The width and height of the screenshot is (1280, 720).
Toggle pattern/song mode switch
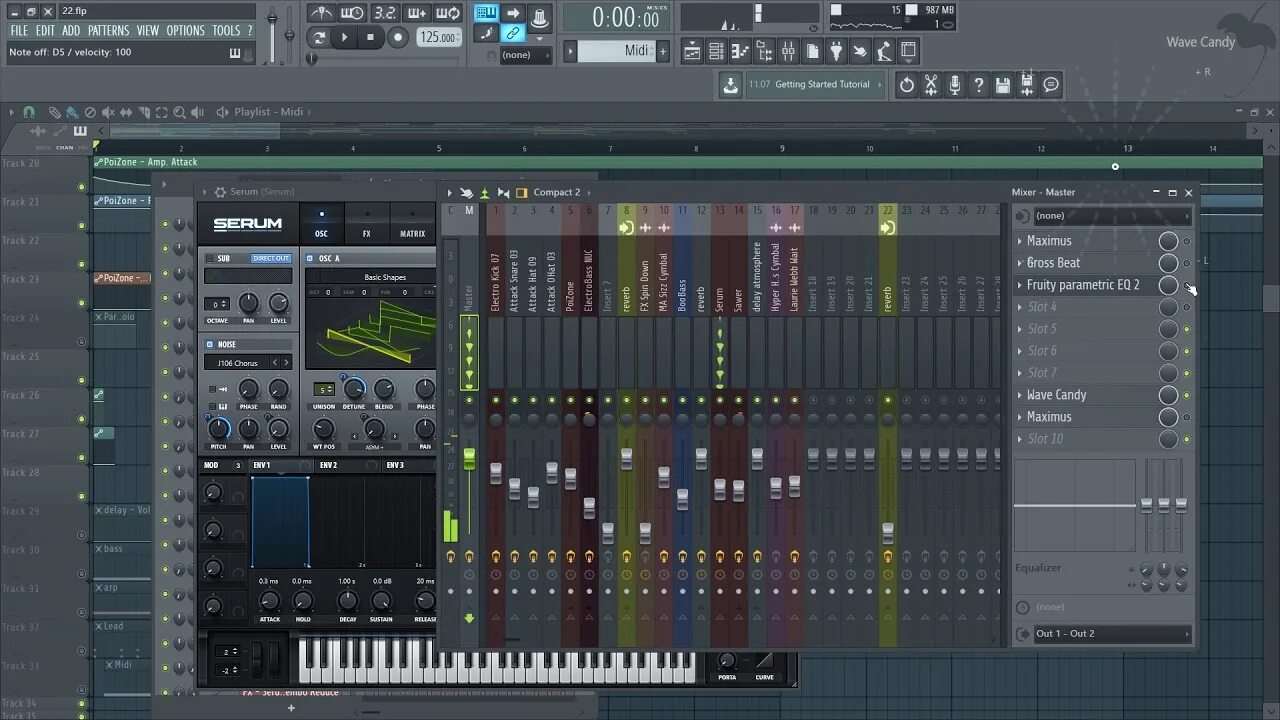(319, 37)
